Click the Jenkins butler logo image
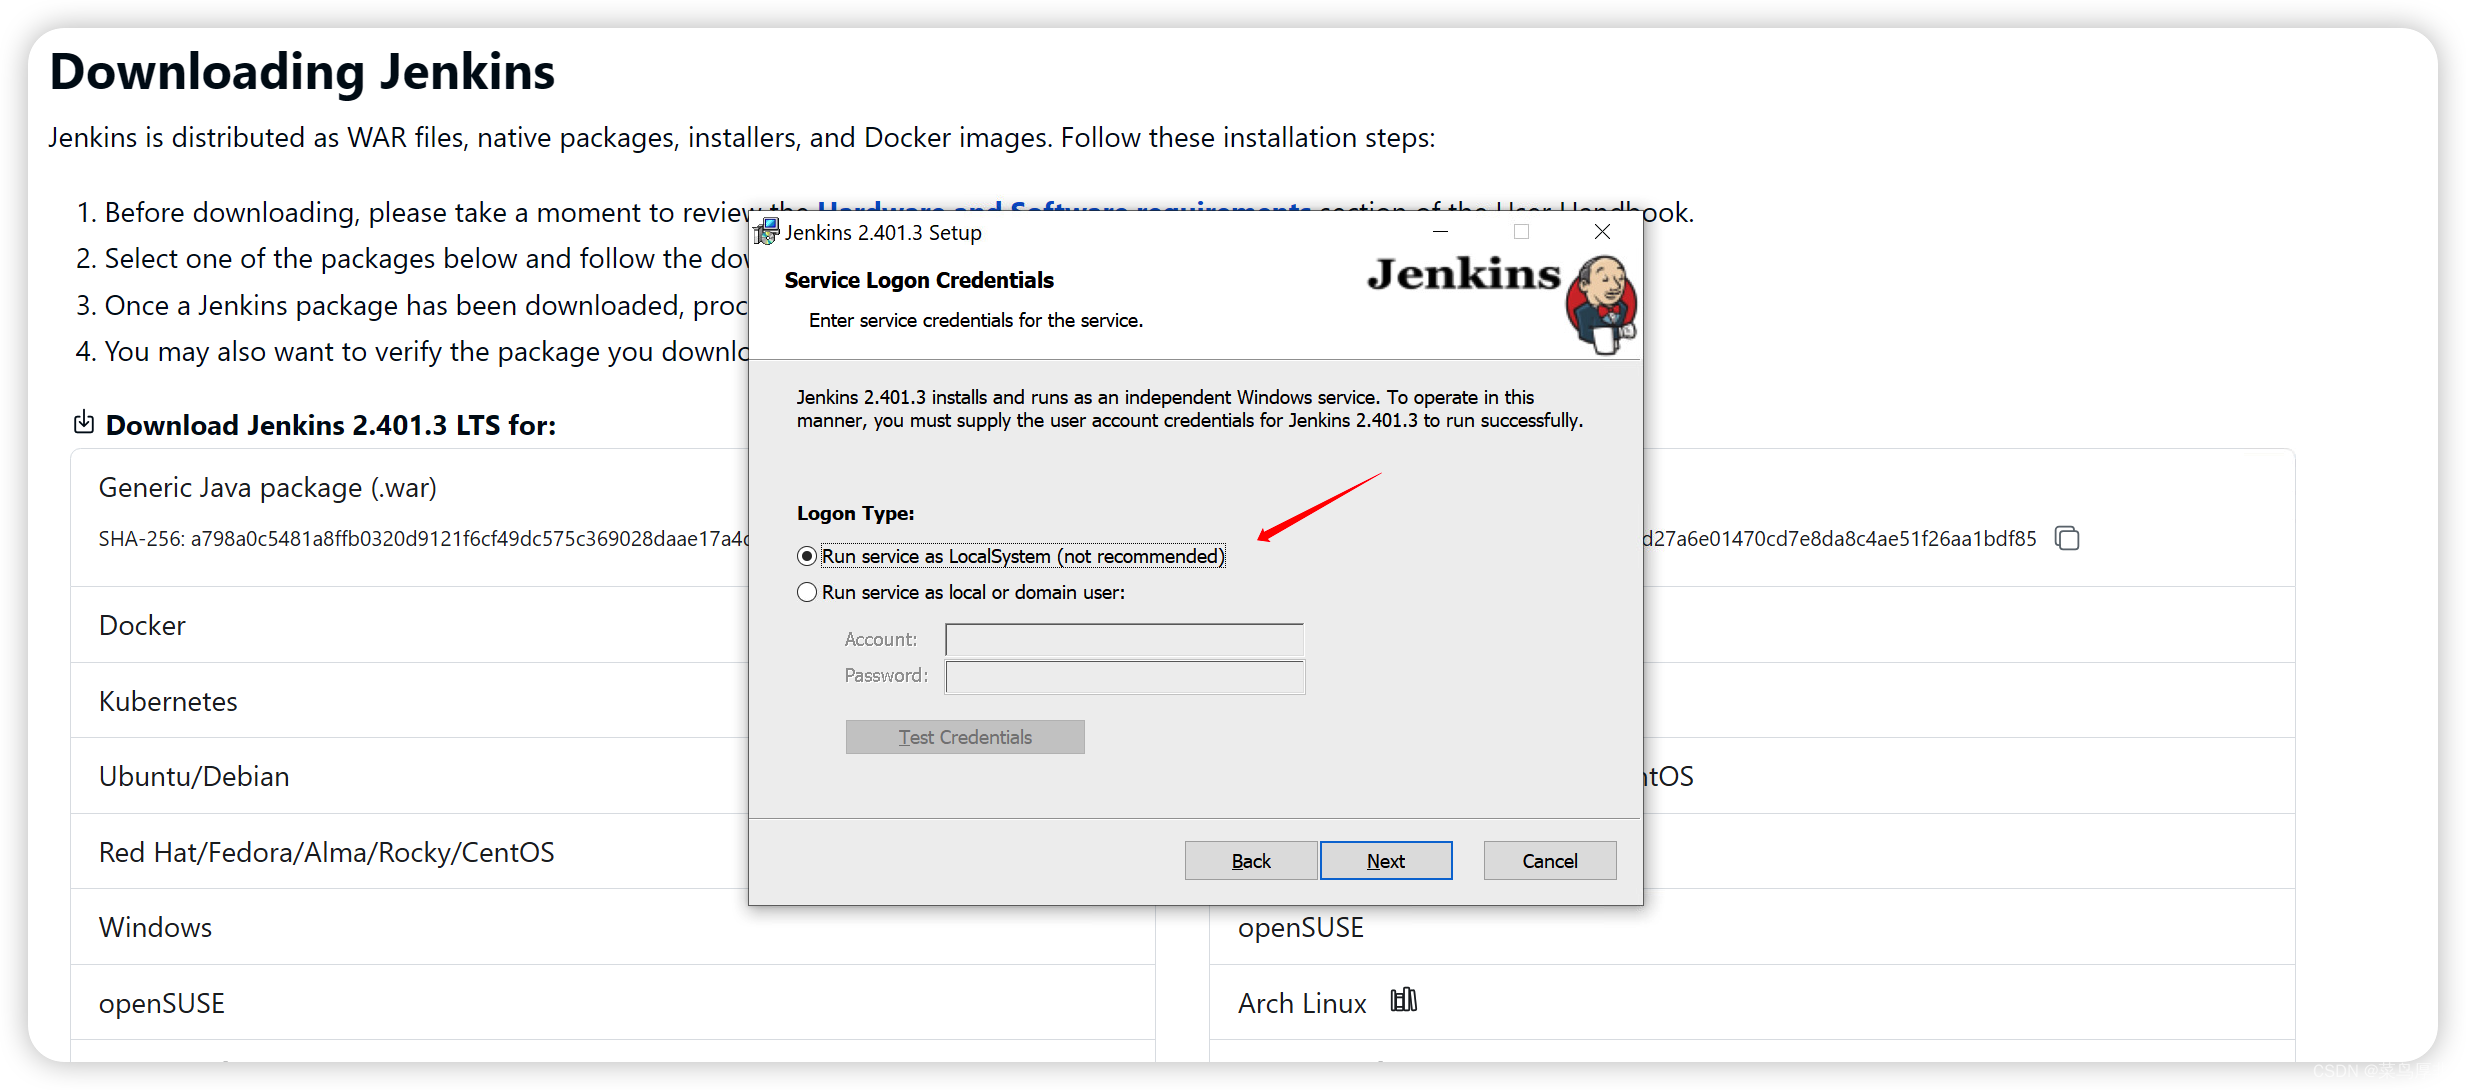 (x=1601, y=304)
